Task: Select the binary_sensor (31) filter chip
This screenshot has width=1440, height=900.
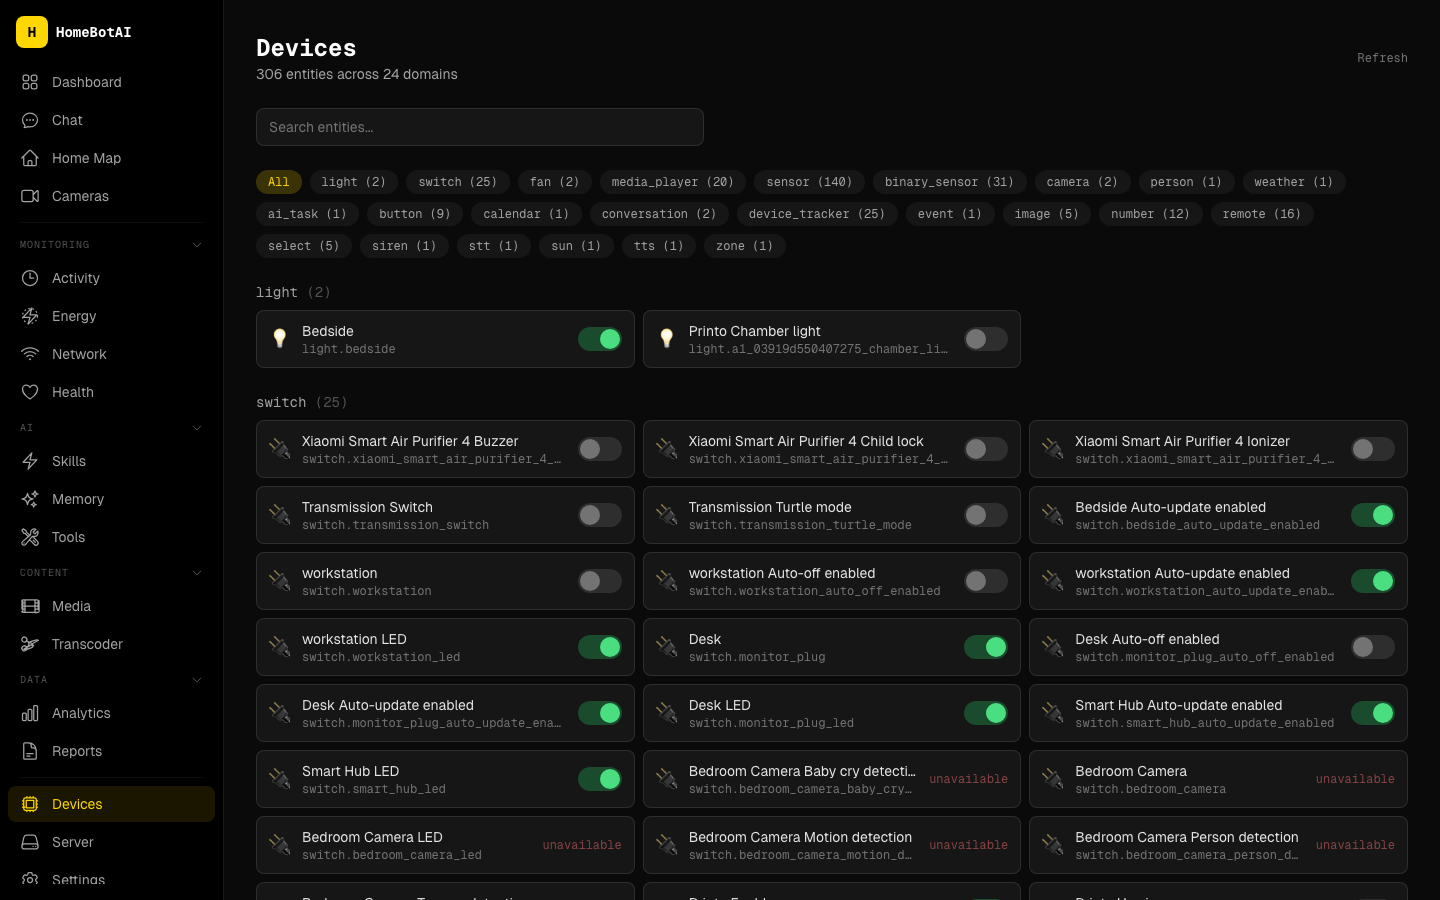Action: click(948, 182)
